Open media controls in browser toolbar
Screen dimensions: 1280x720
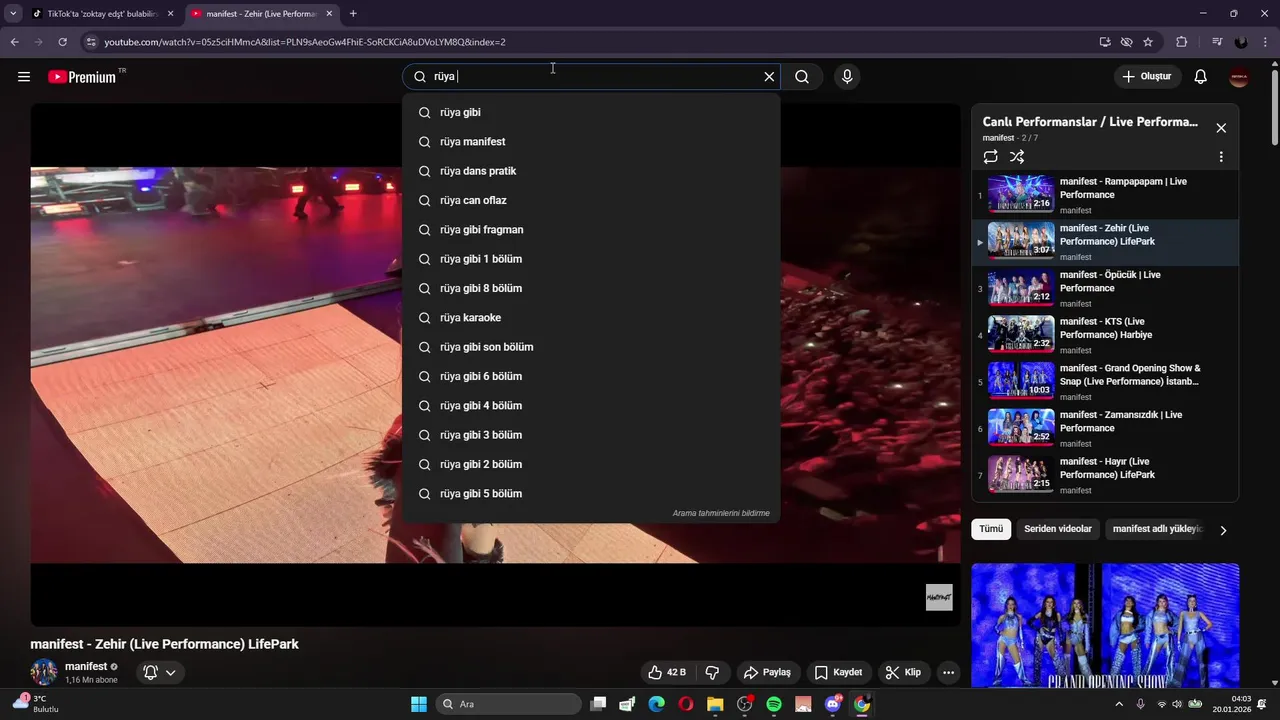coord(1217,42)
